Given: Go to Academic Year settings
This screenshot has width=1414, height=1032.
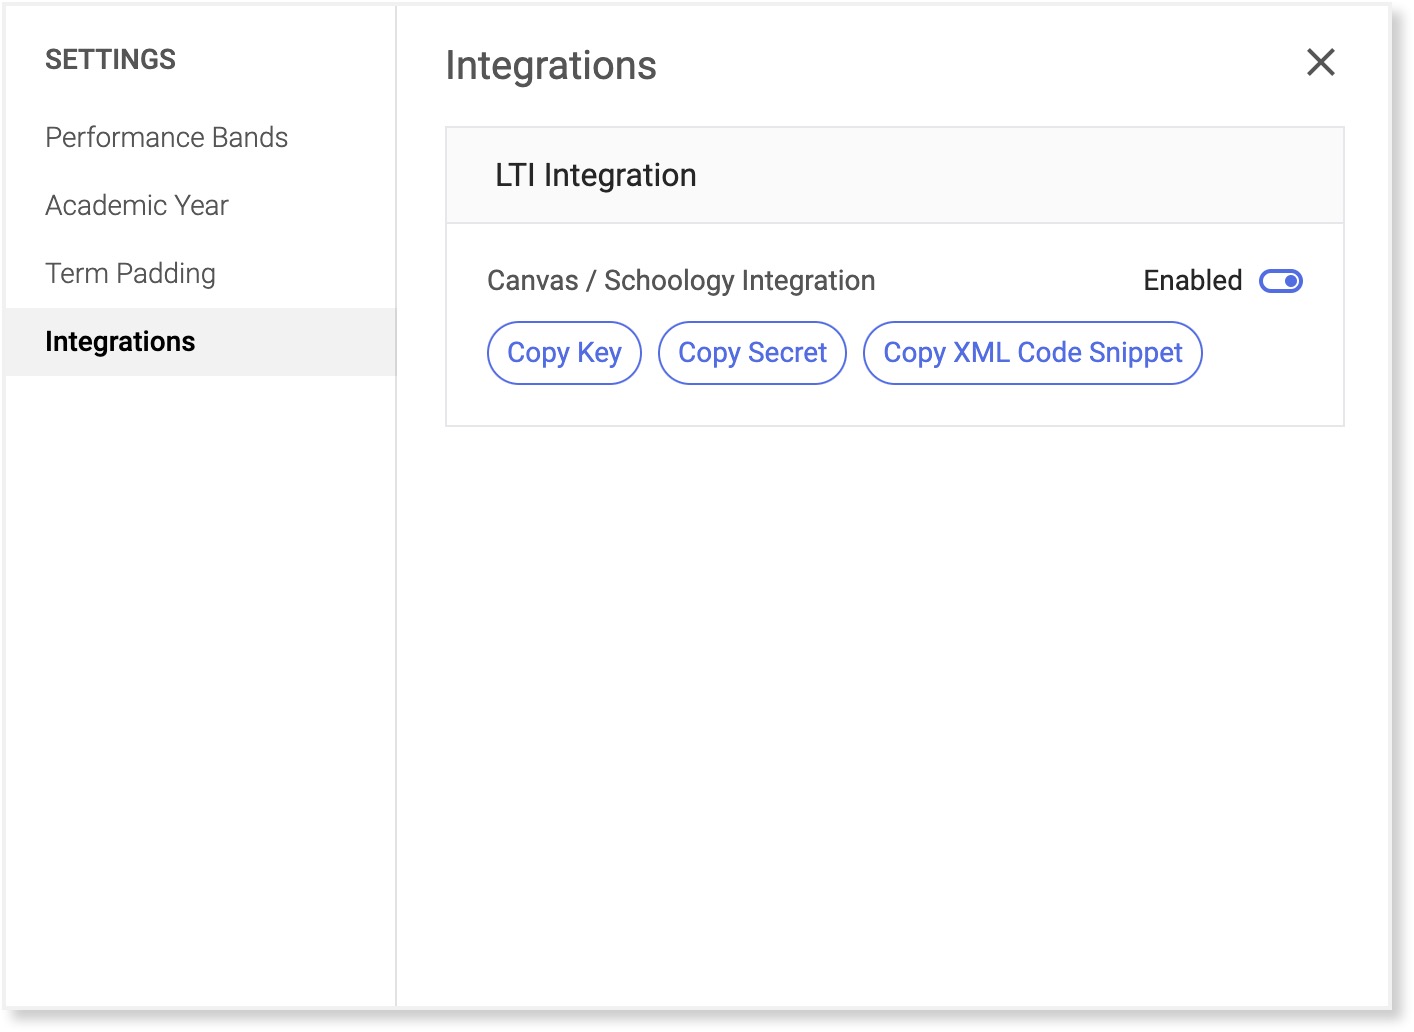Looking at the screenshot, I should tap(137, 205).
